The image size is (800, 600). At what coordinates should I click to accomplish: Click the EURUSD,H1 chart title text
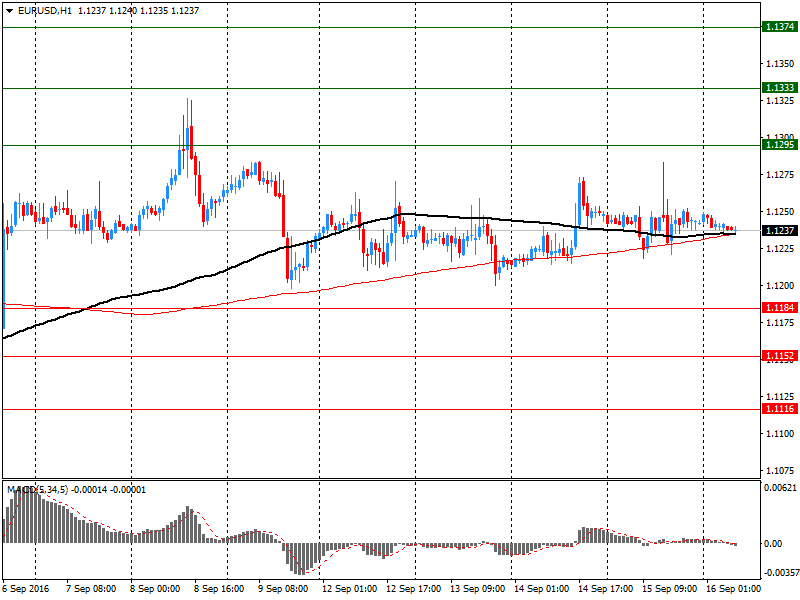45,11
